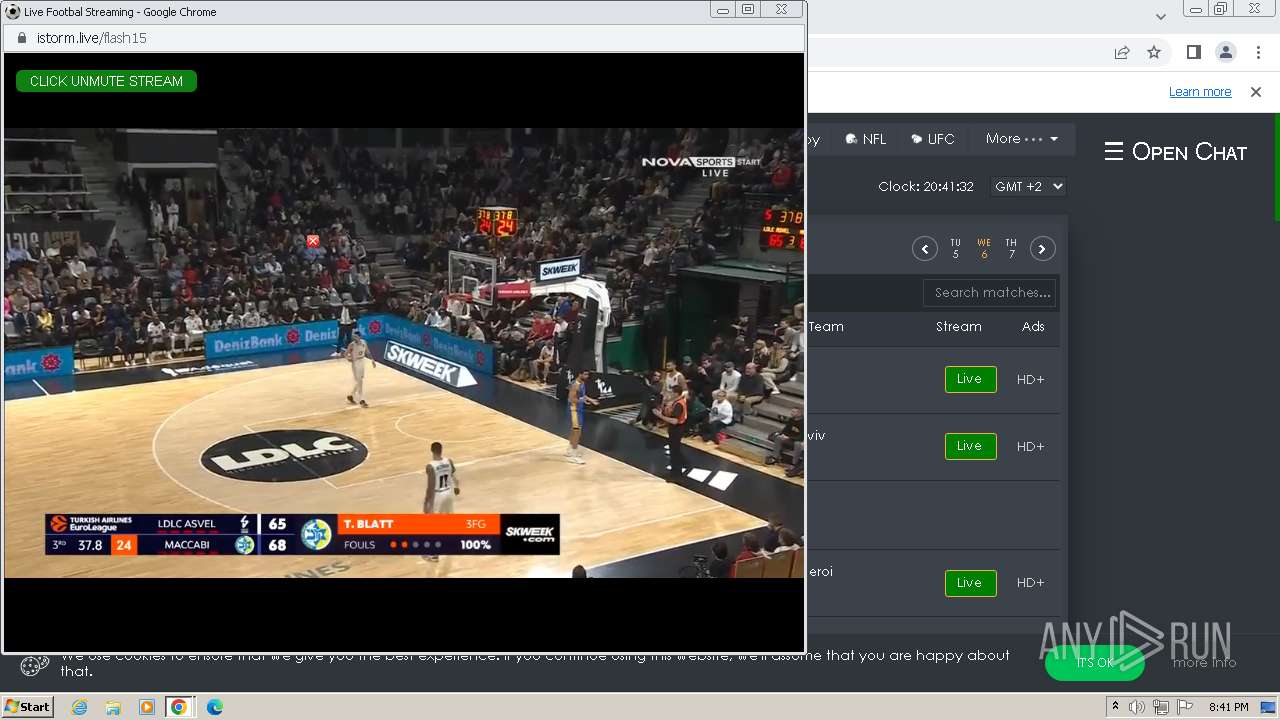Go to previous day with left arrow

pos(924,249)
